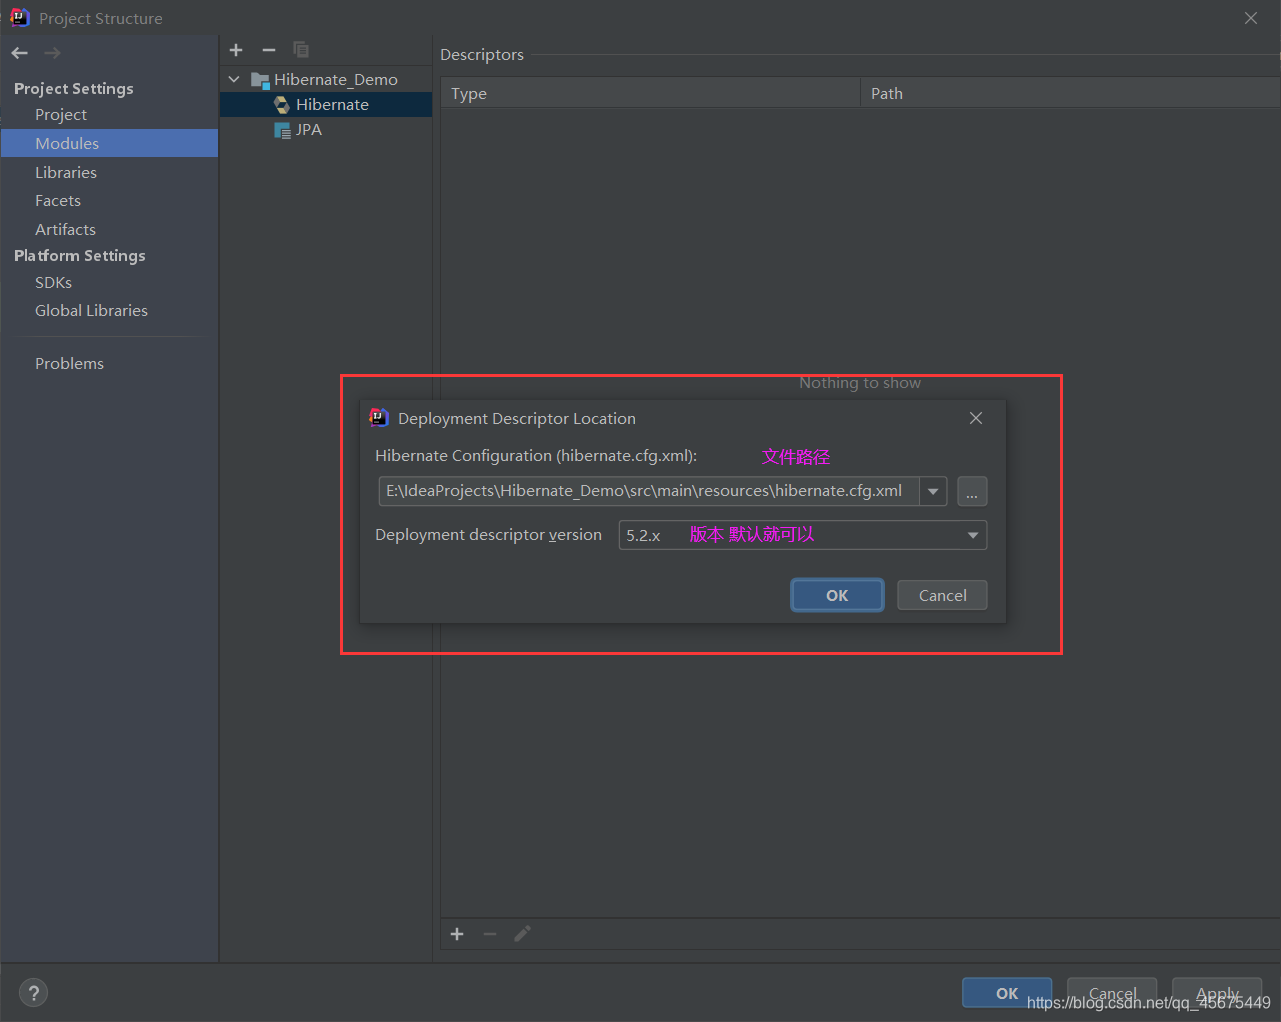Click the add descriptor plus icon at bottom
The width and height of the screenshot is (1281, 1022).
(x=457, y=933)
